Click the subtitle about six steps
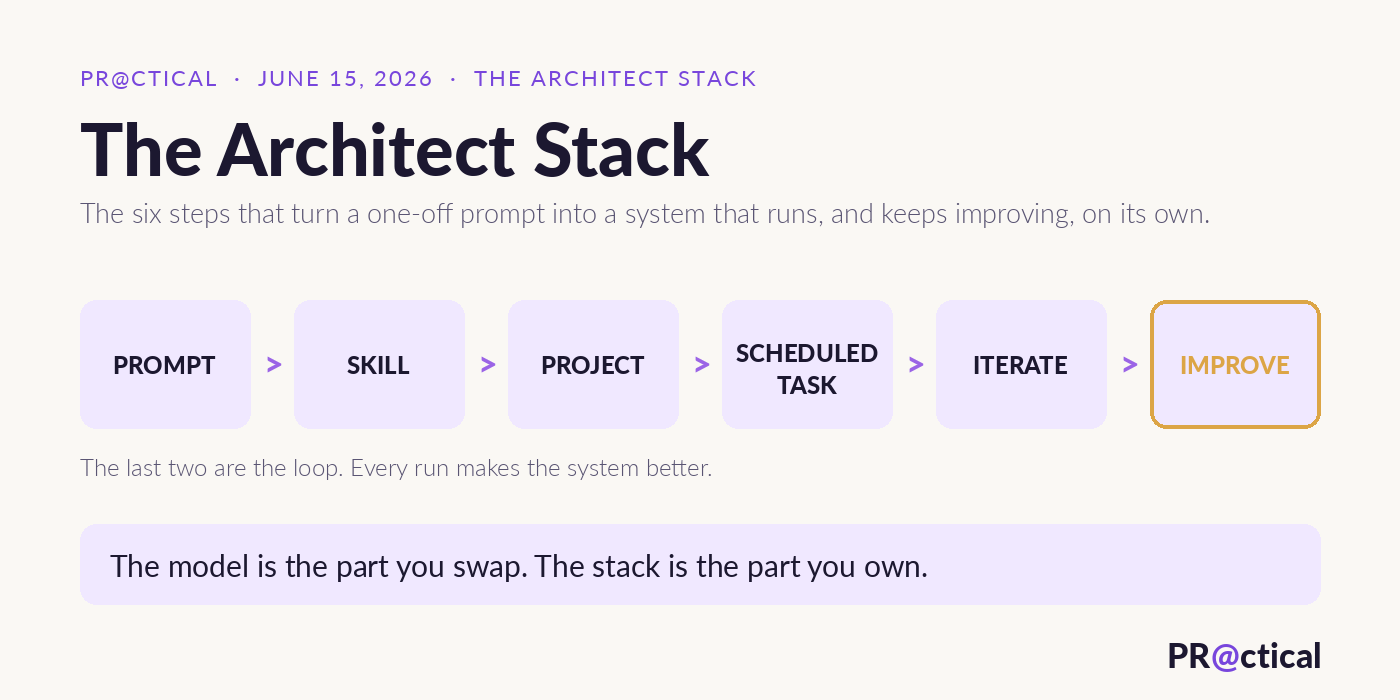 [645, 214]
